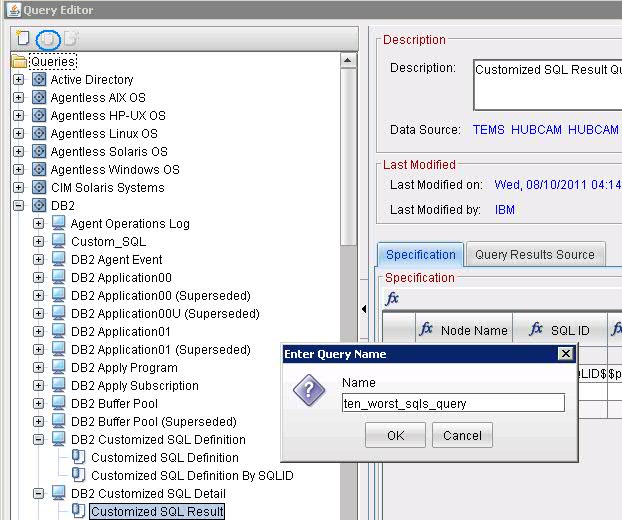Expand the Agentless AIX OS node

click(18, 97)
